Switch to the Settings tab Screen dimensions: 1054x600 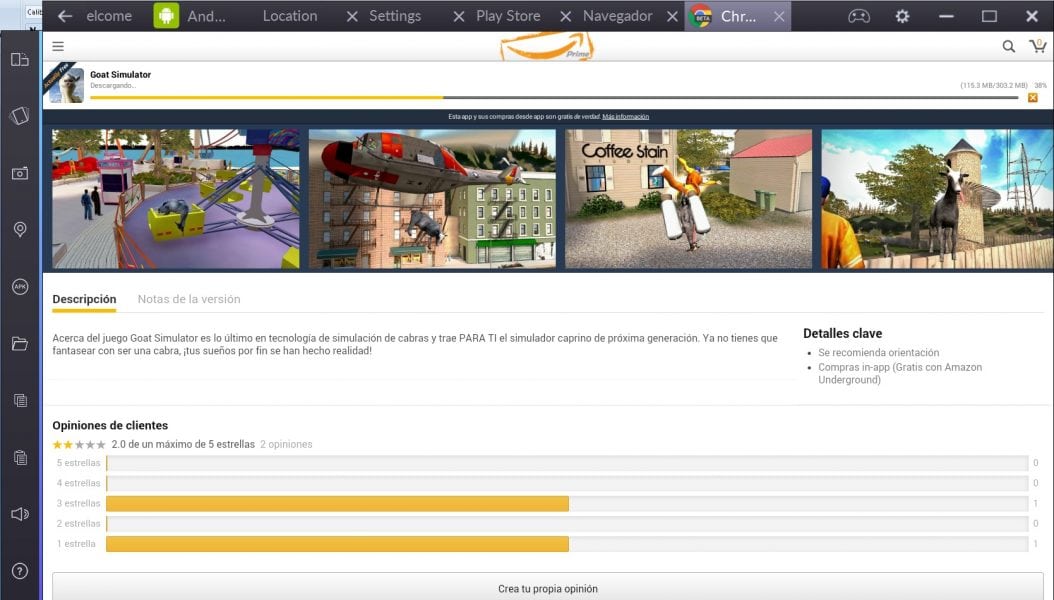tap(395, 16)
